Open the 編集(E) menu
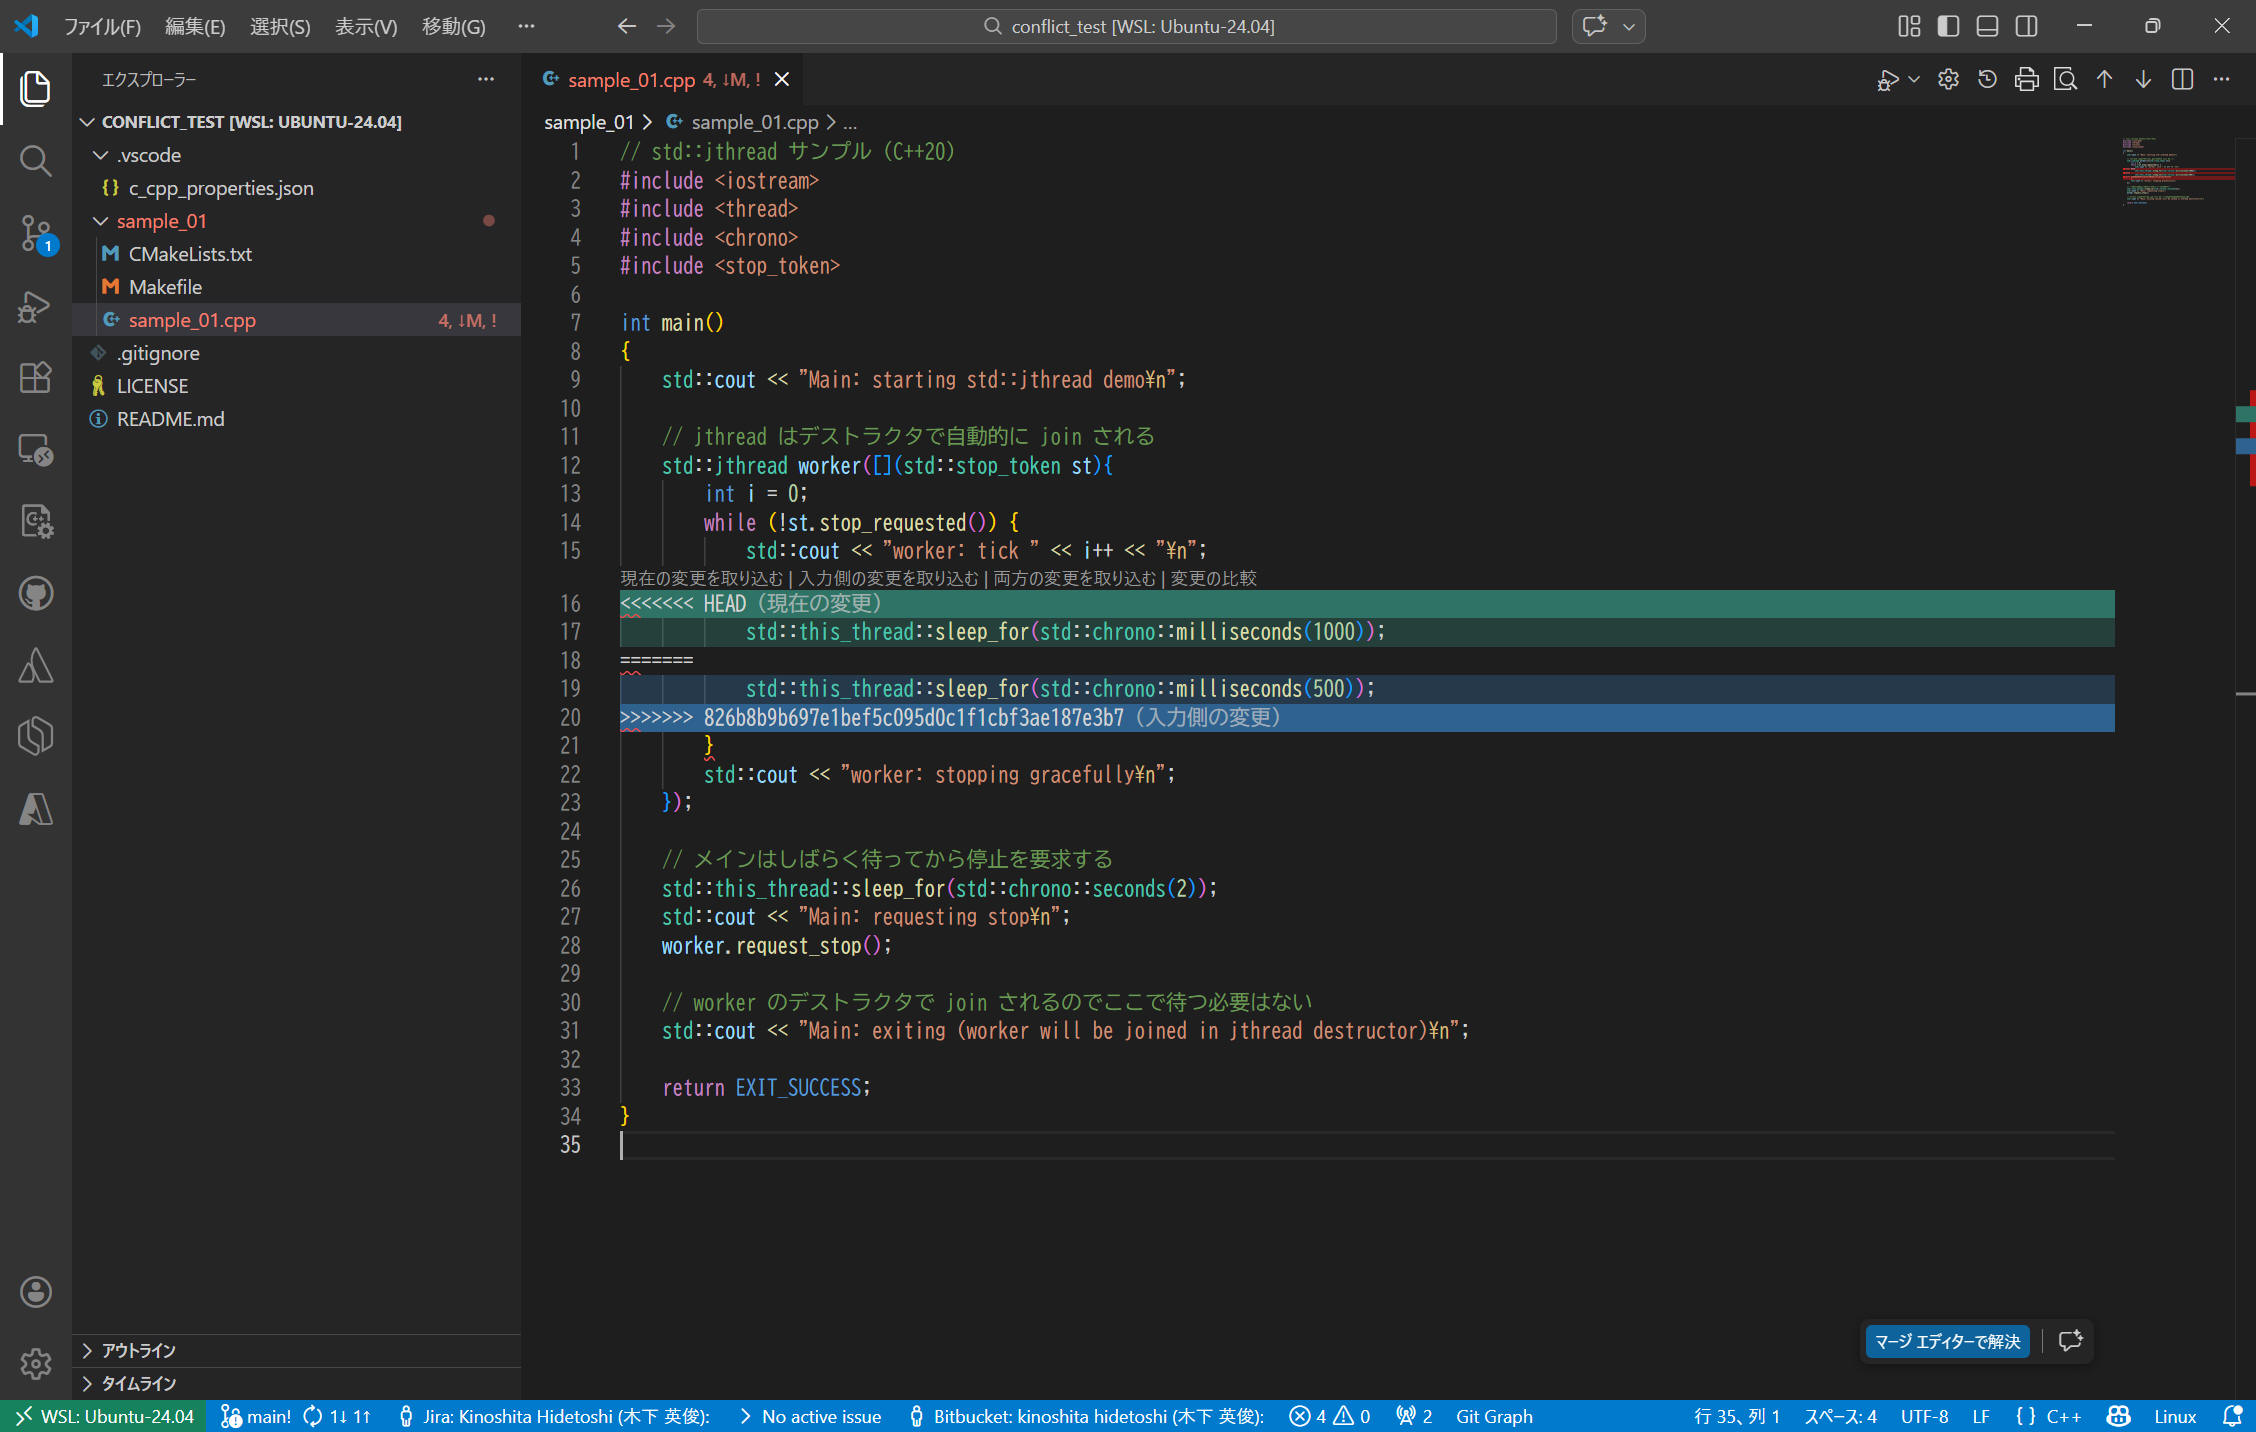The height and width of the screenshot is (1432, 2256). tap(195, 27)
